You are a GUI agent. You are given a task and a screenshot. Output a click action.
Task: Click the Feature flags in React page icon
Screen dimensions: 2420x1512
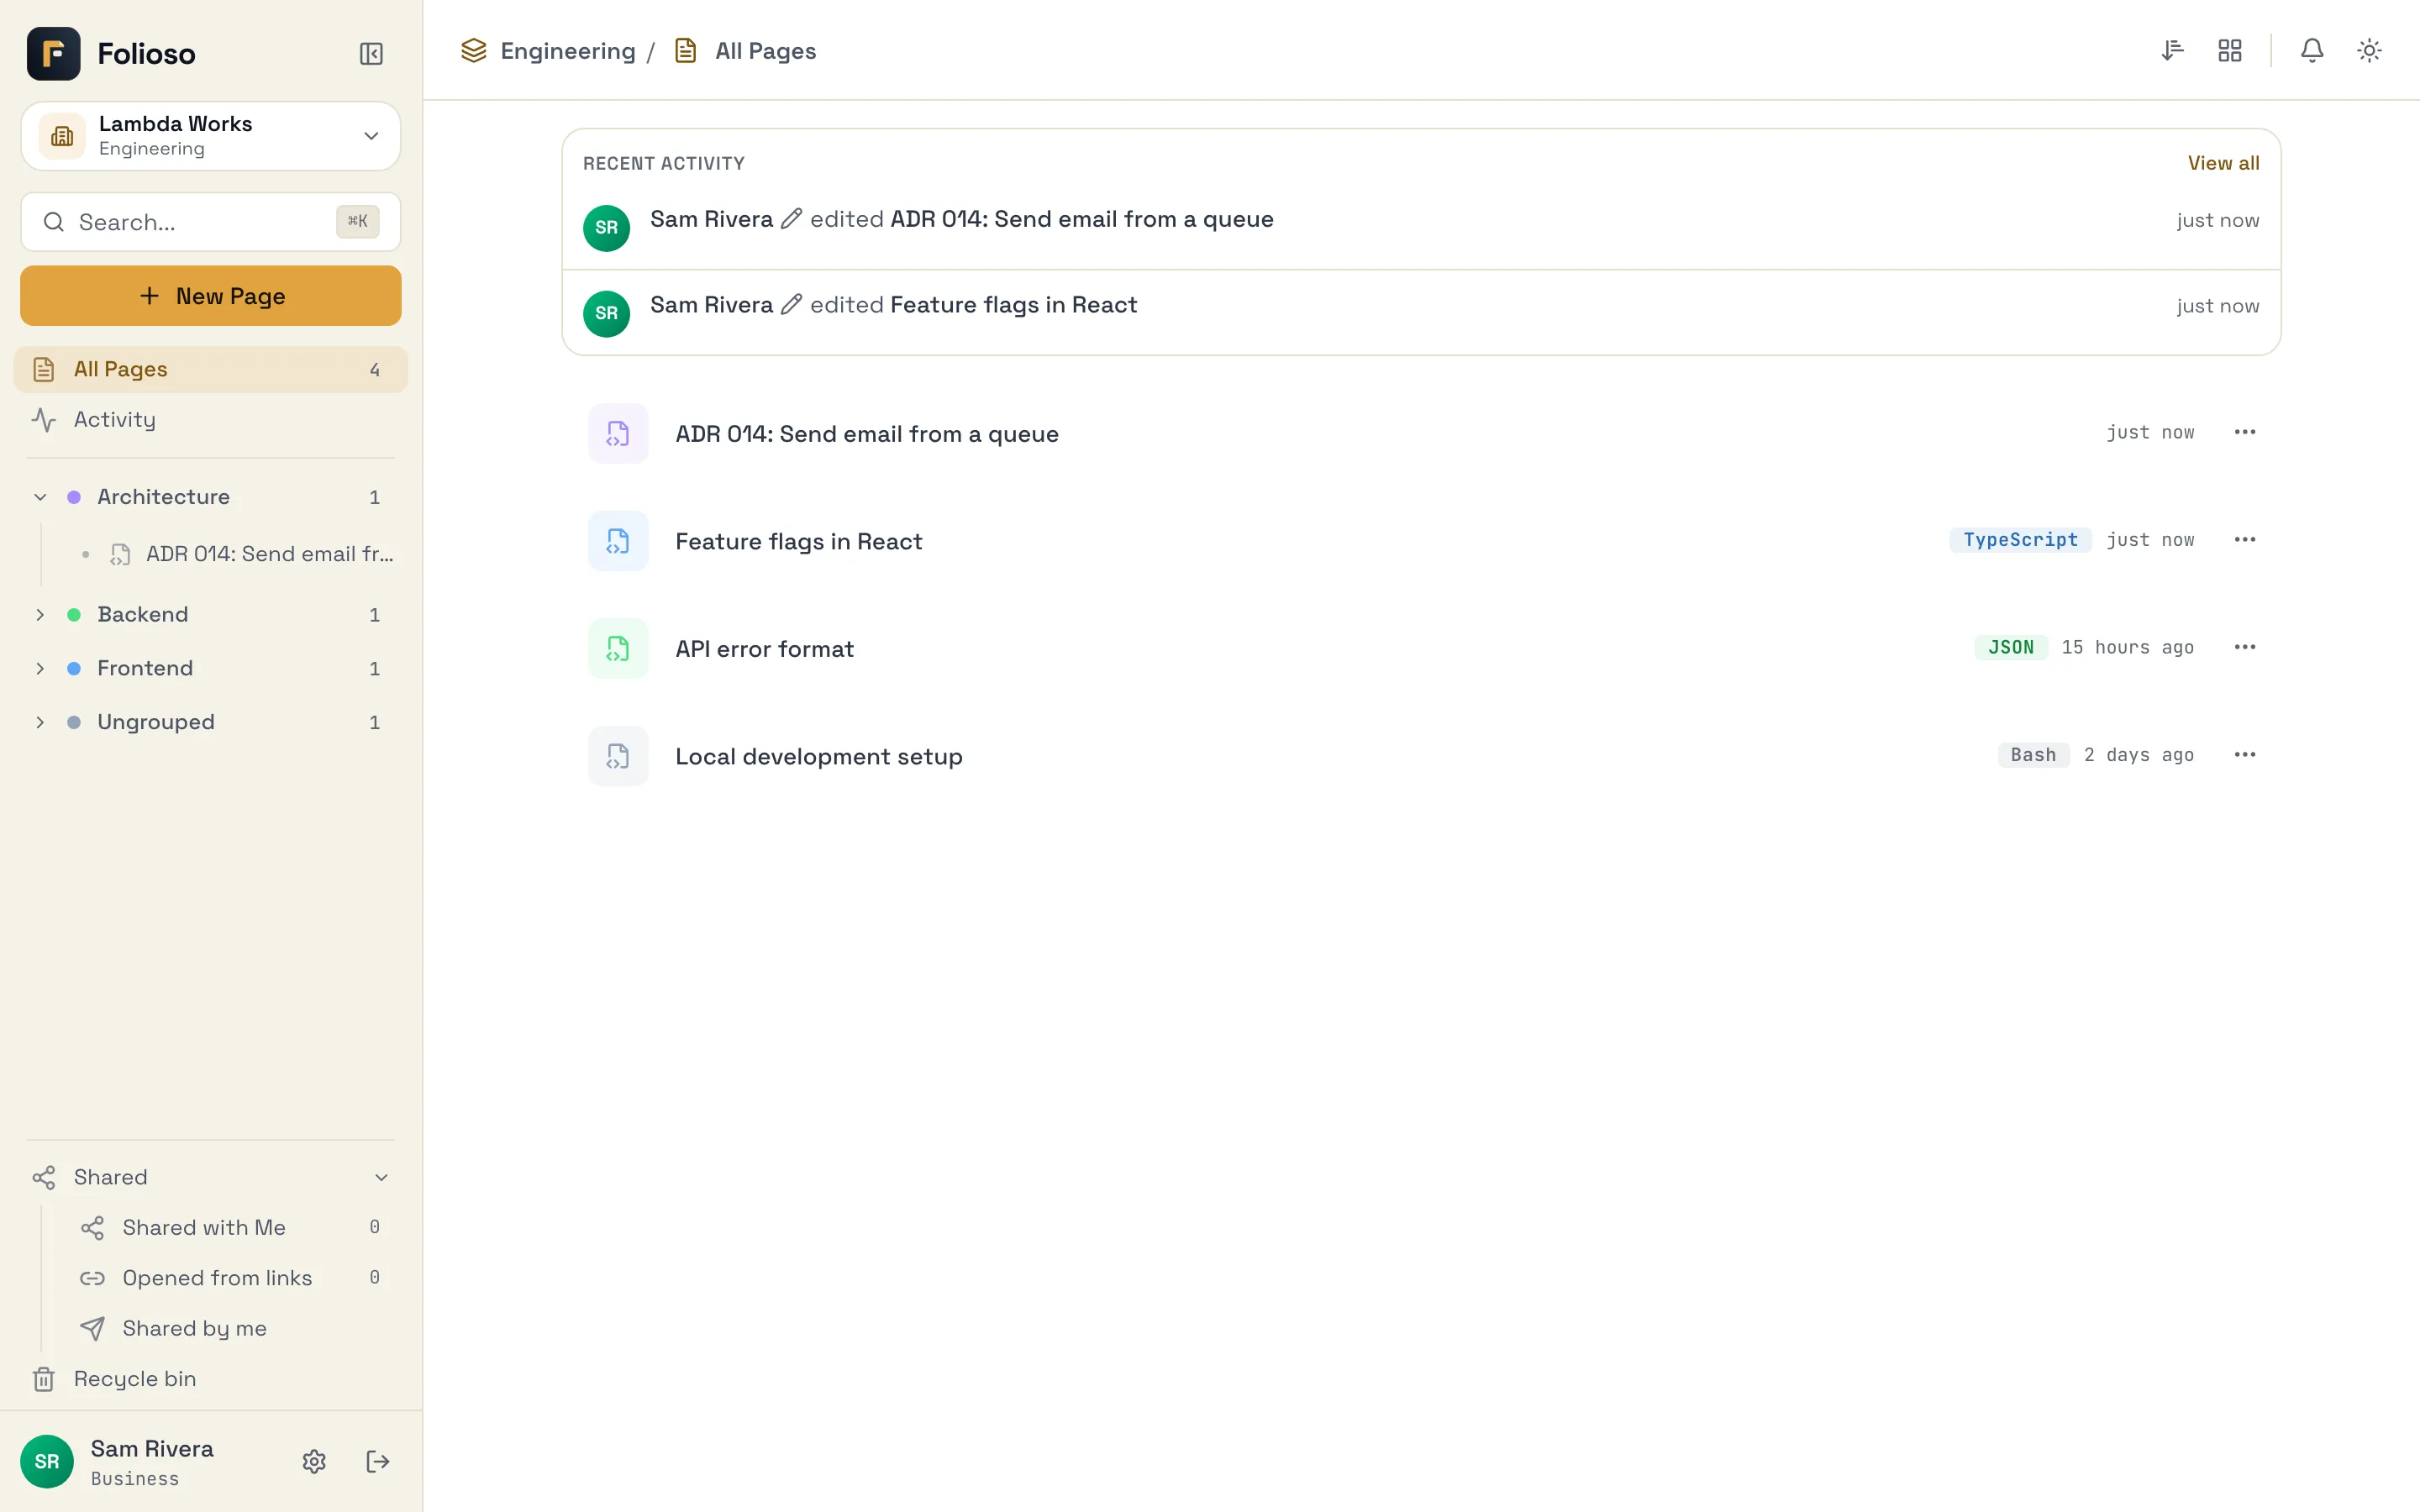(x=618, y=541)
